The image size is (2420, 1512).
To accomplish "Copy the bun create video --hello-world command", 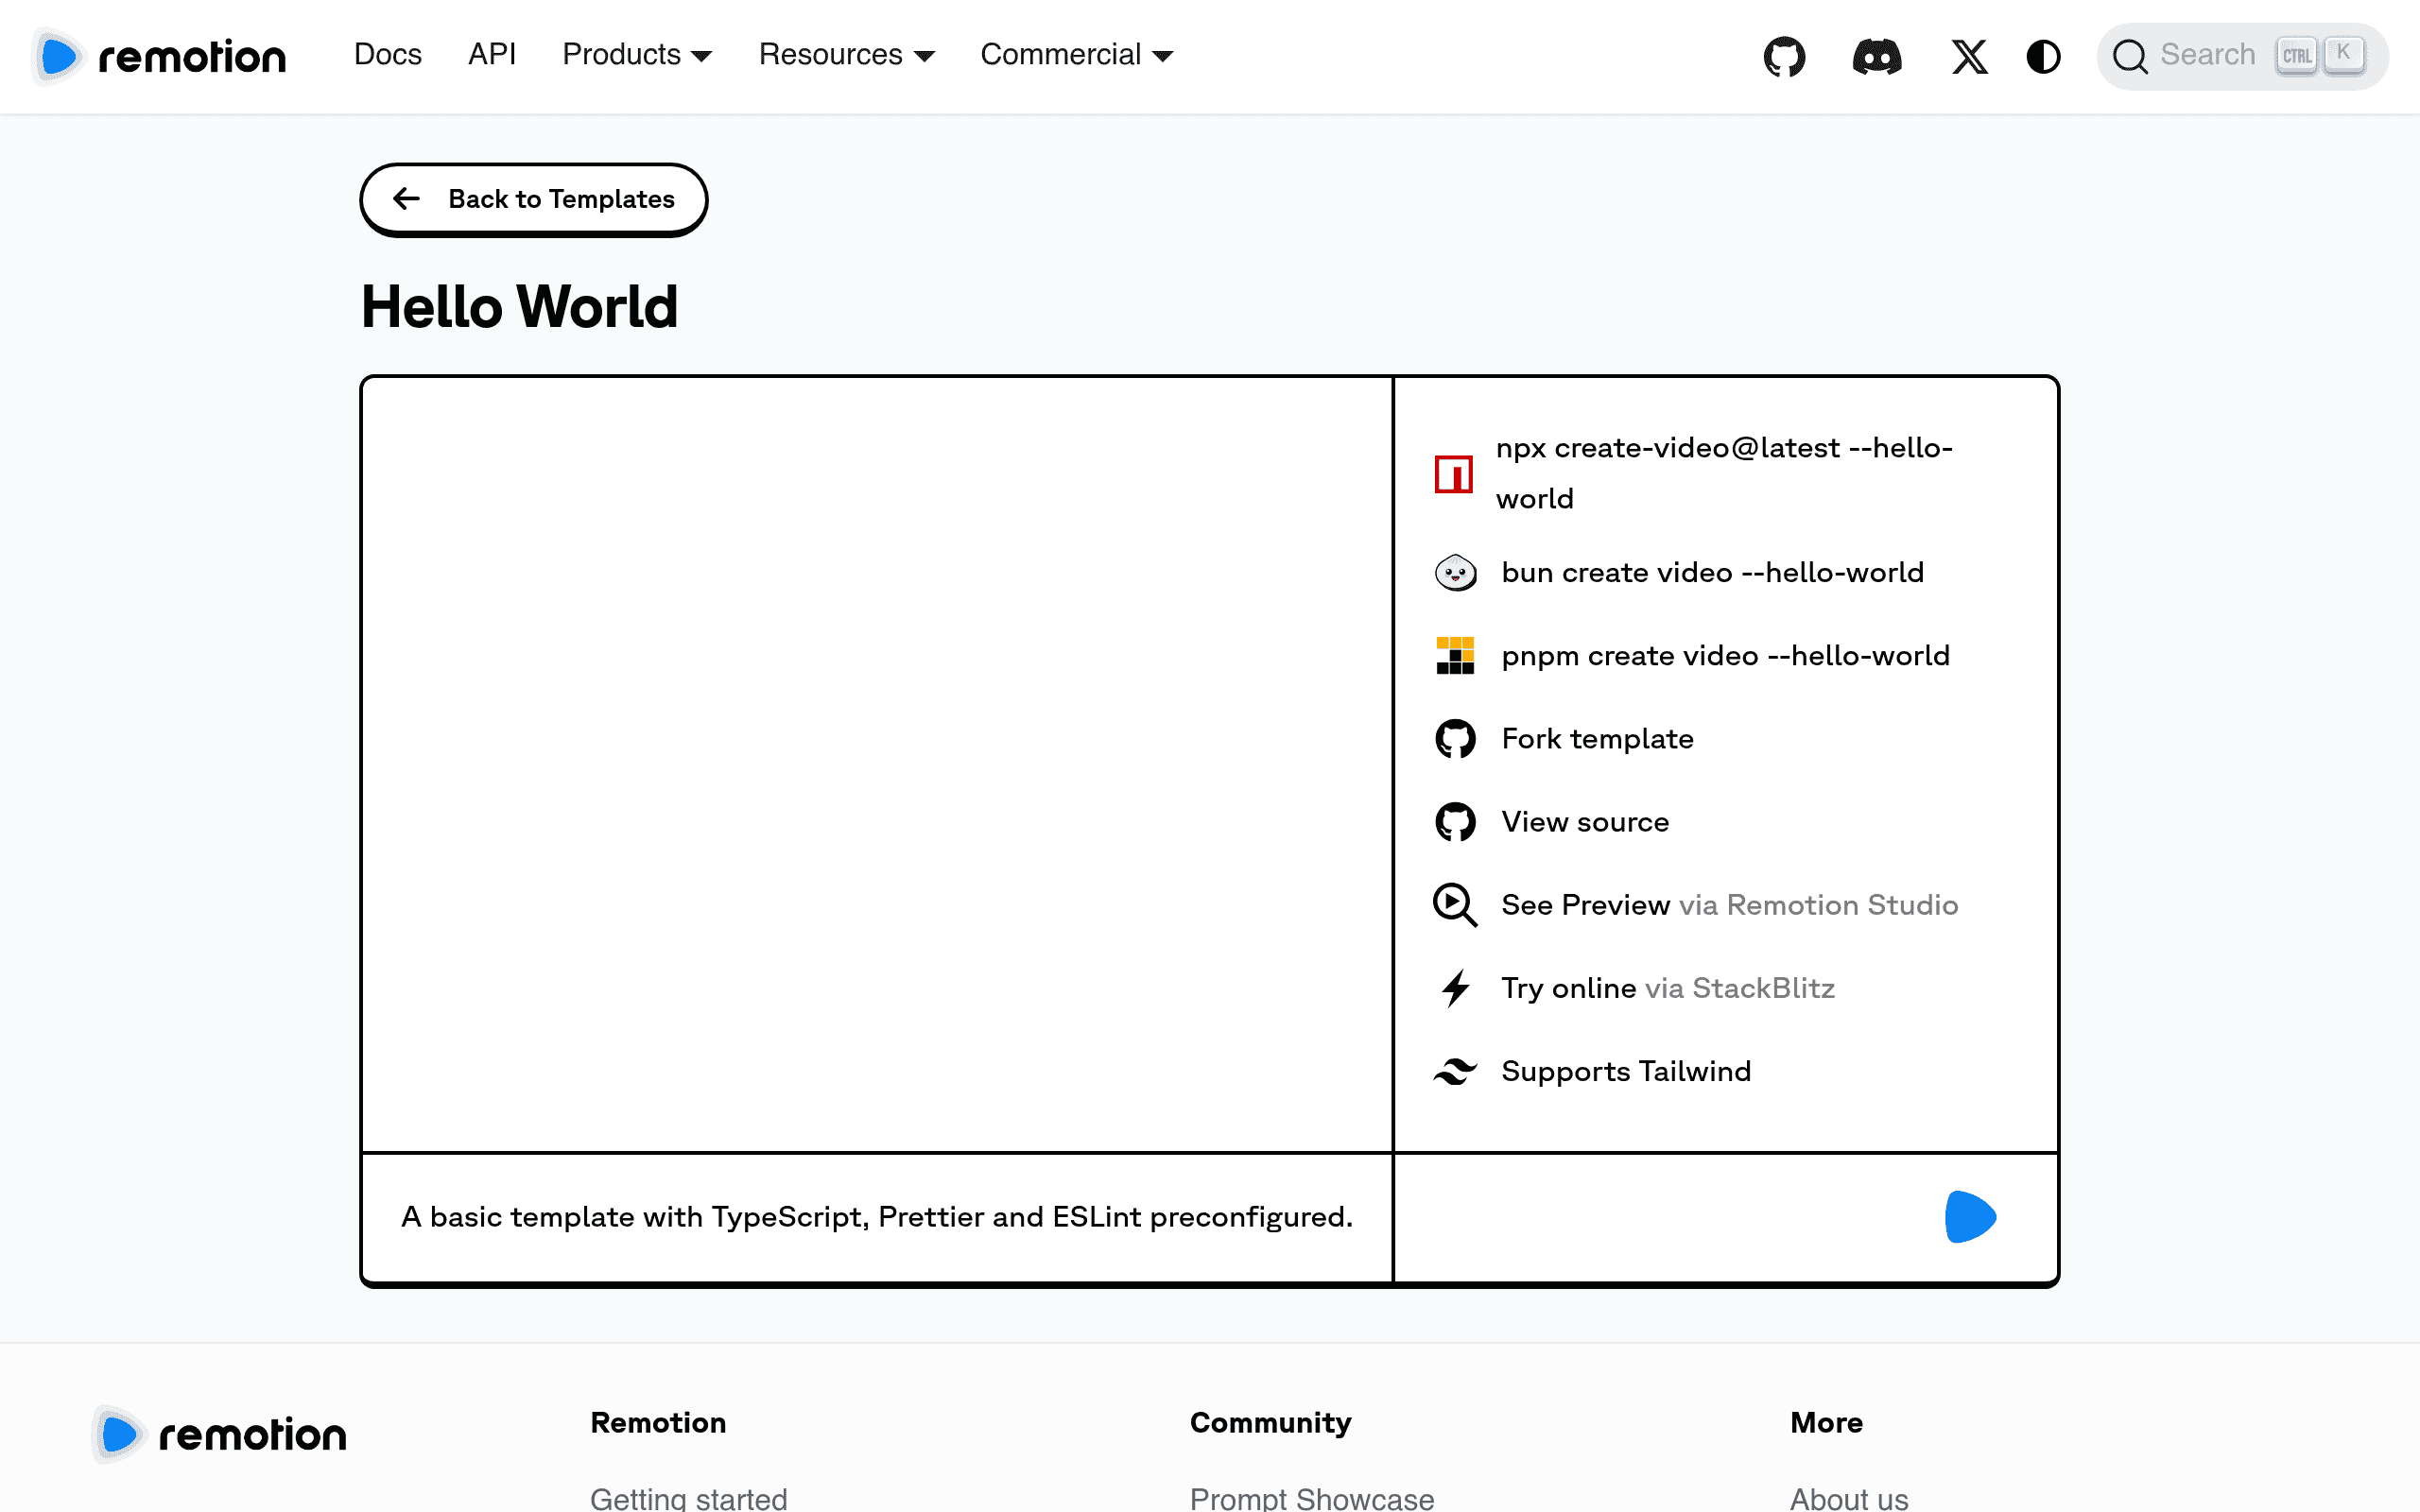I will [1712, 573].
